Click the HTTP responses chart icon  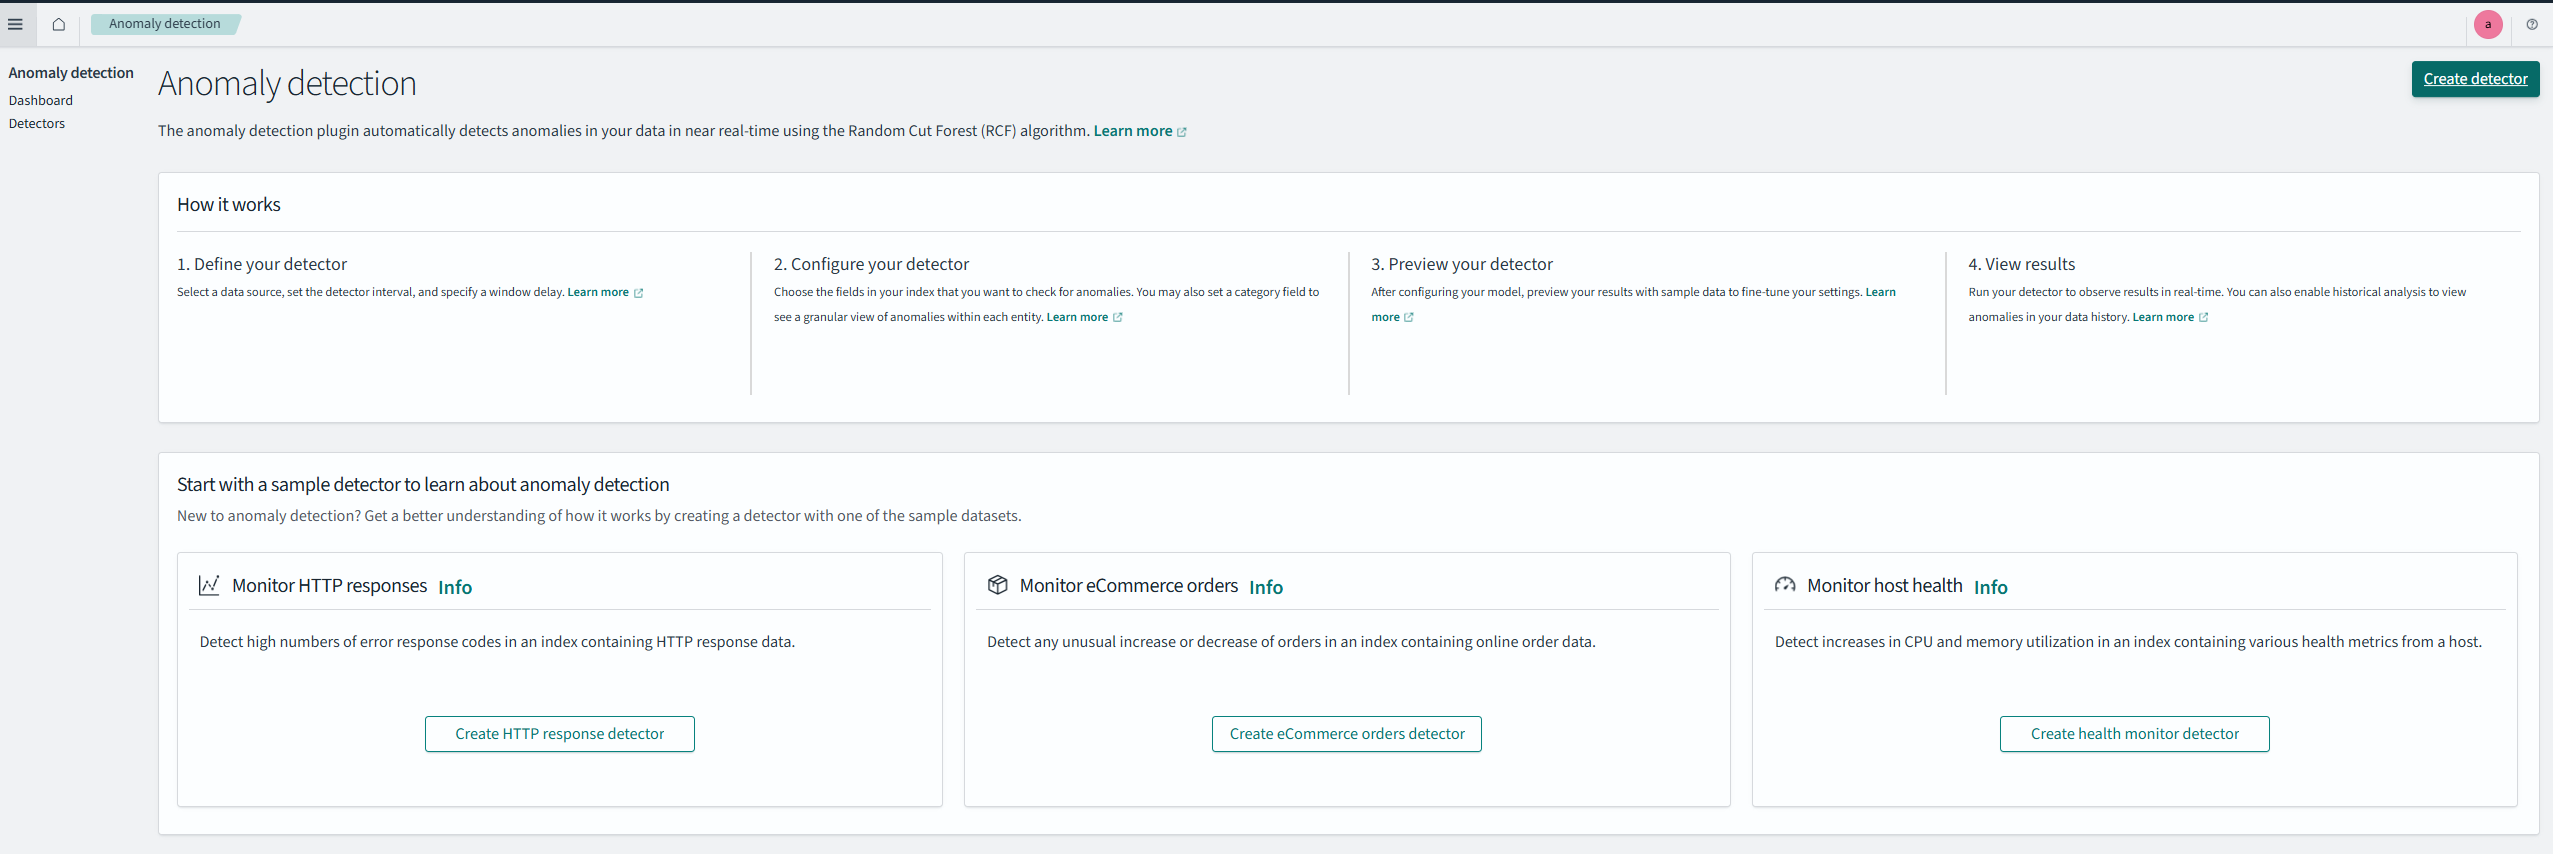209,585
